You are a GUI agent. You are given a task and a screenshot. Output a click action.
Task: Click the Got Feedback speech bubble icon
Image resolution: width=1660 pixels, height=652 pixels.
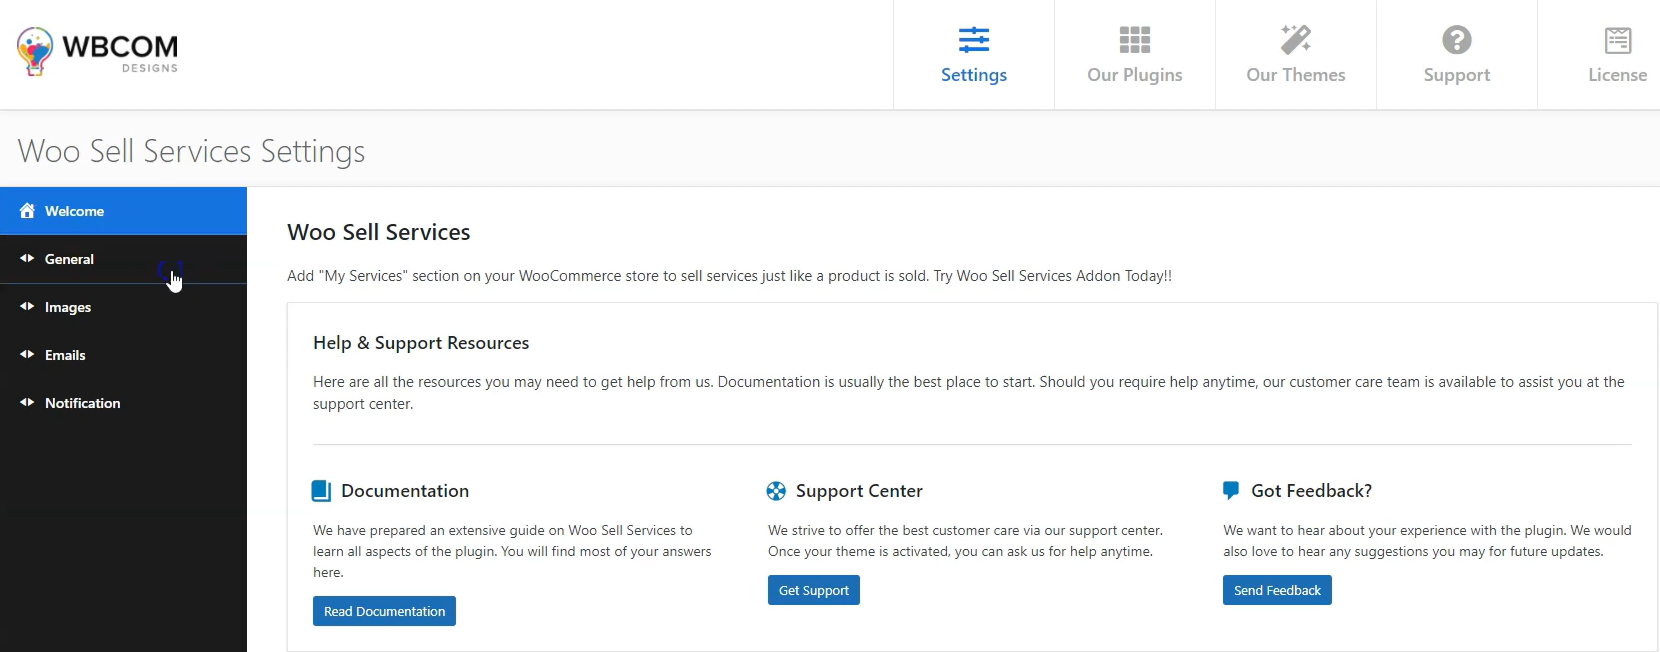pos(1231,491)
